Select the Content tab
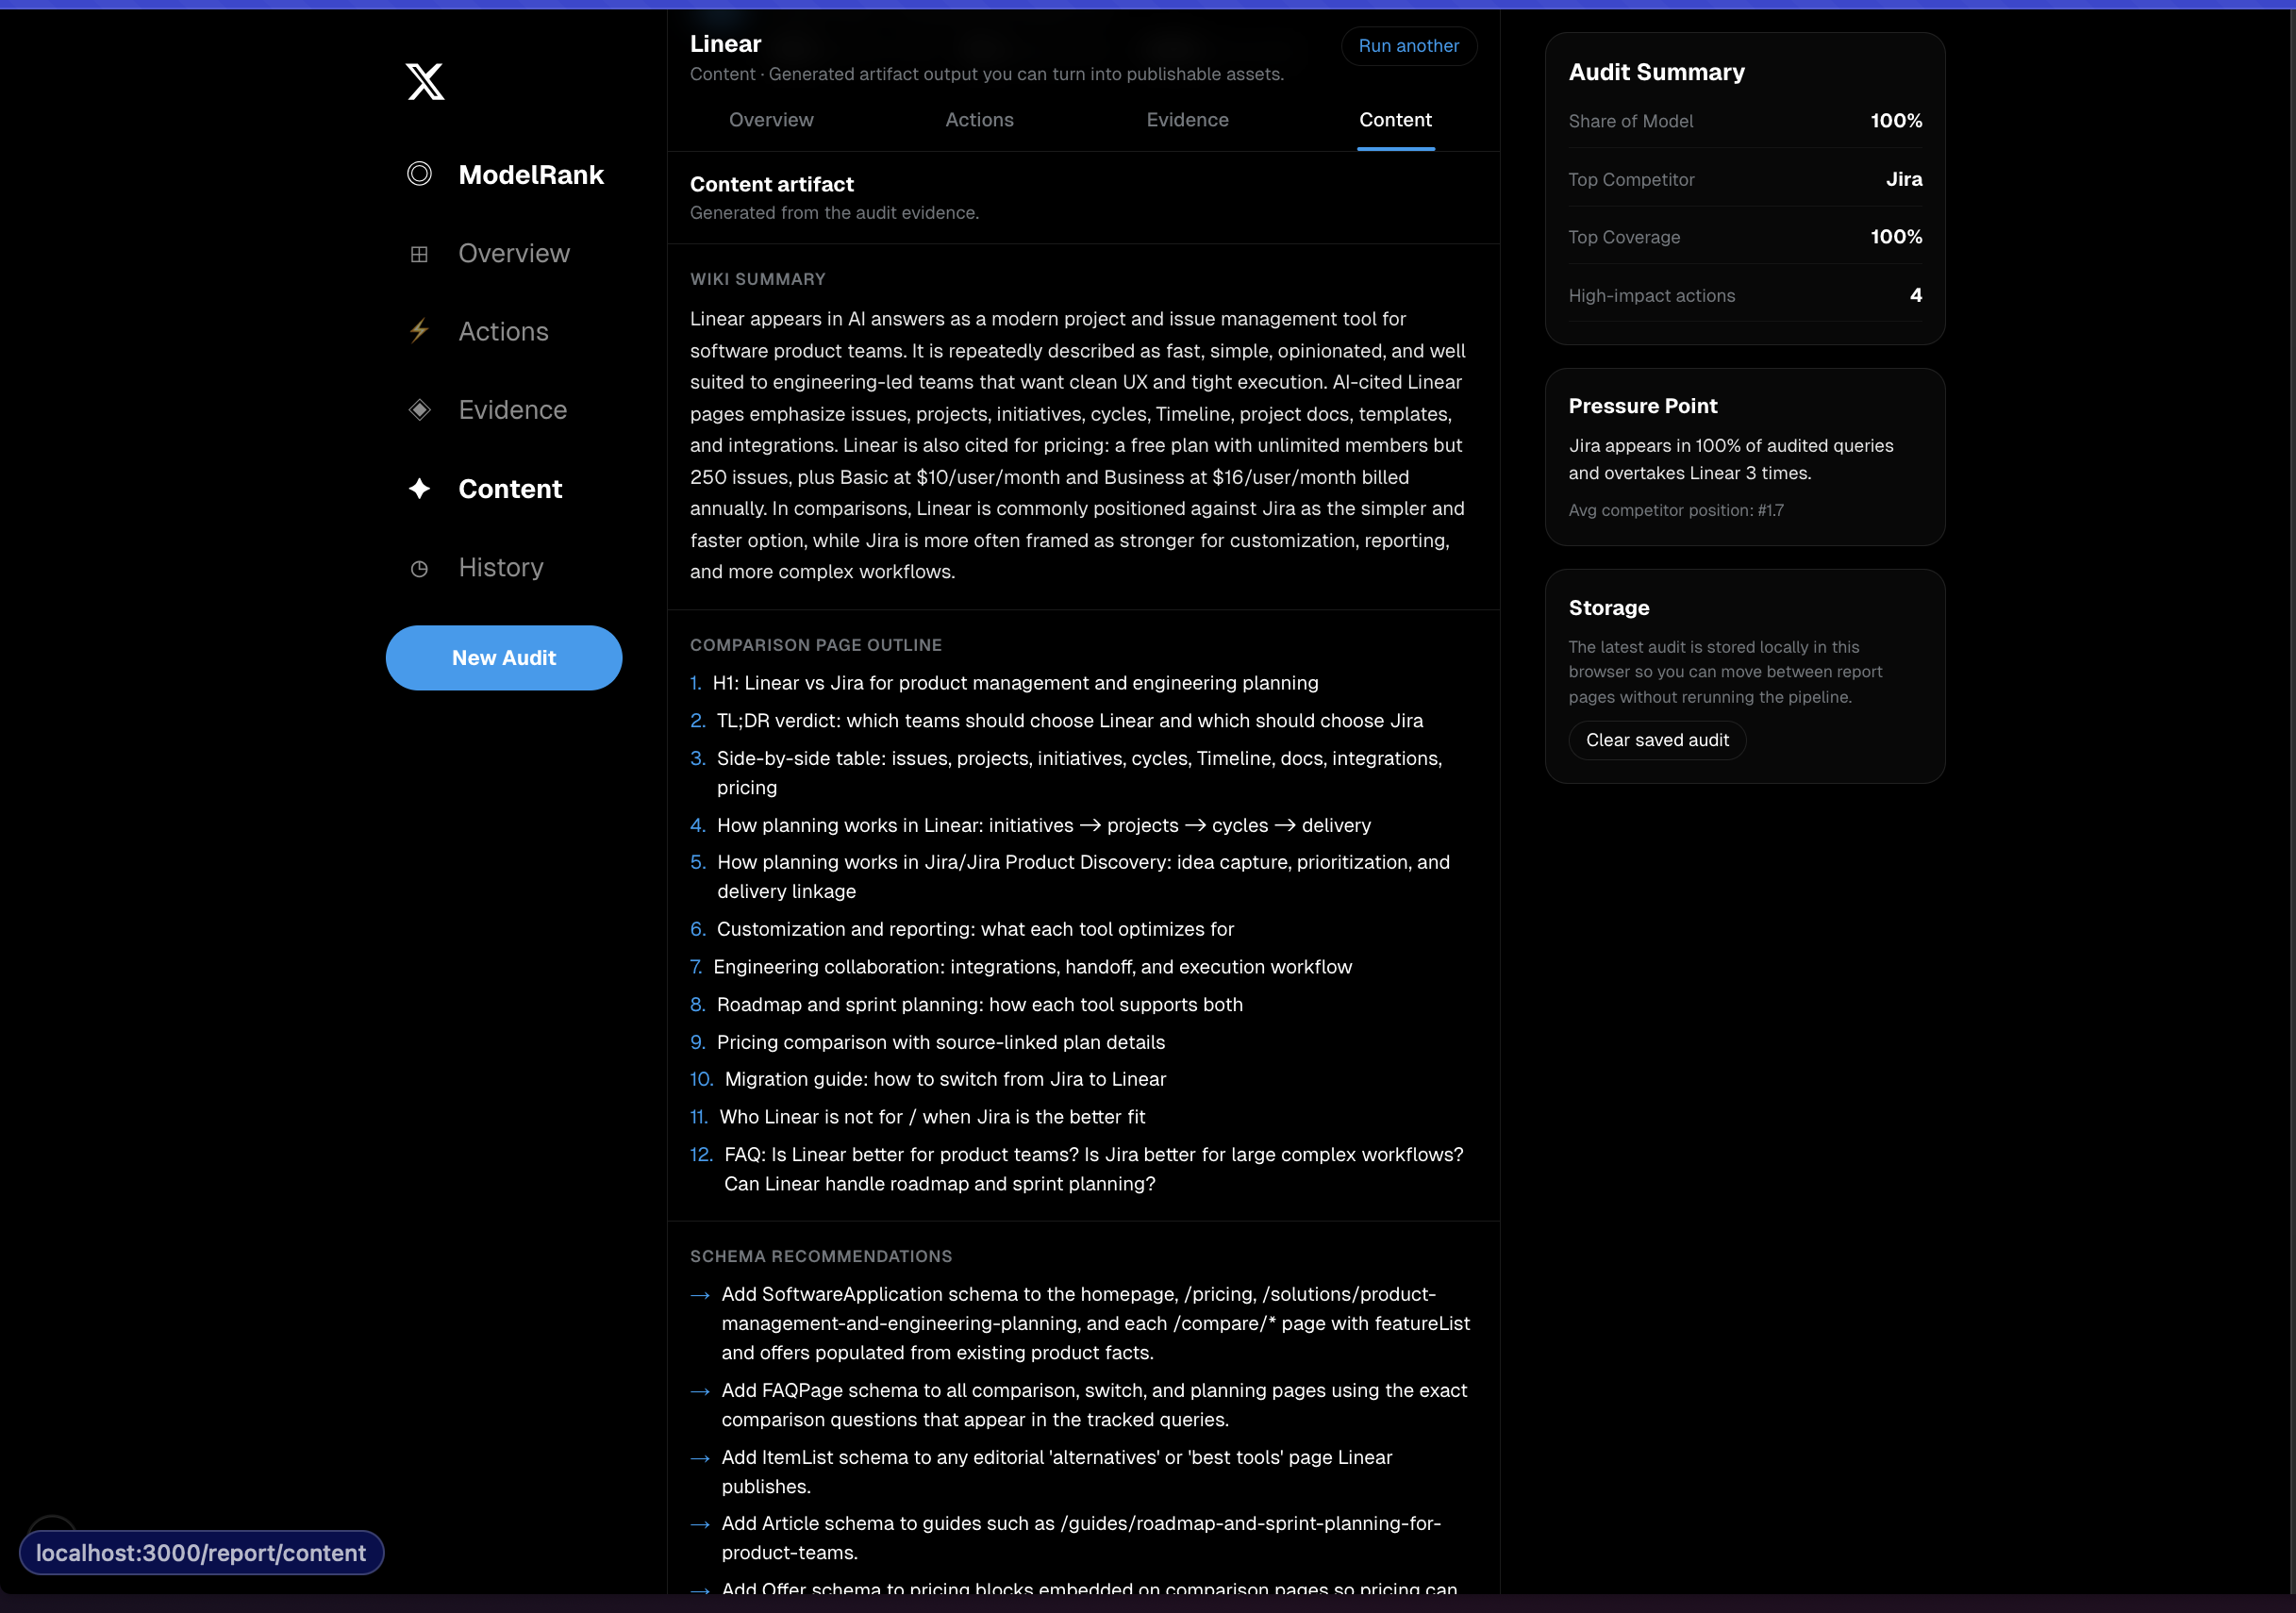The height and width of the screenshot is (1613, 2296). [1395, 120]
